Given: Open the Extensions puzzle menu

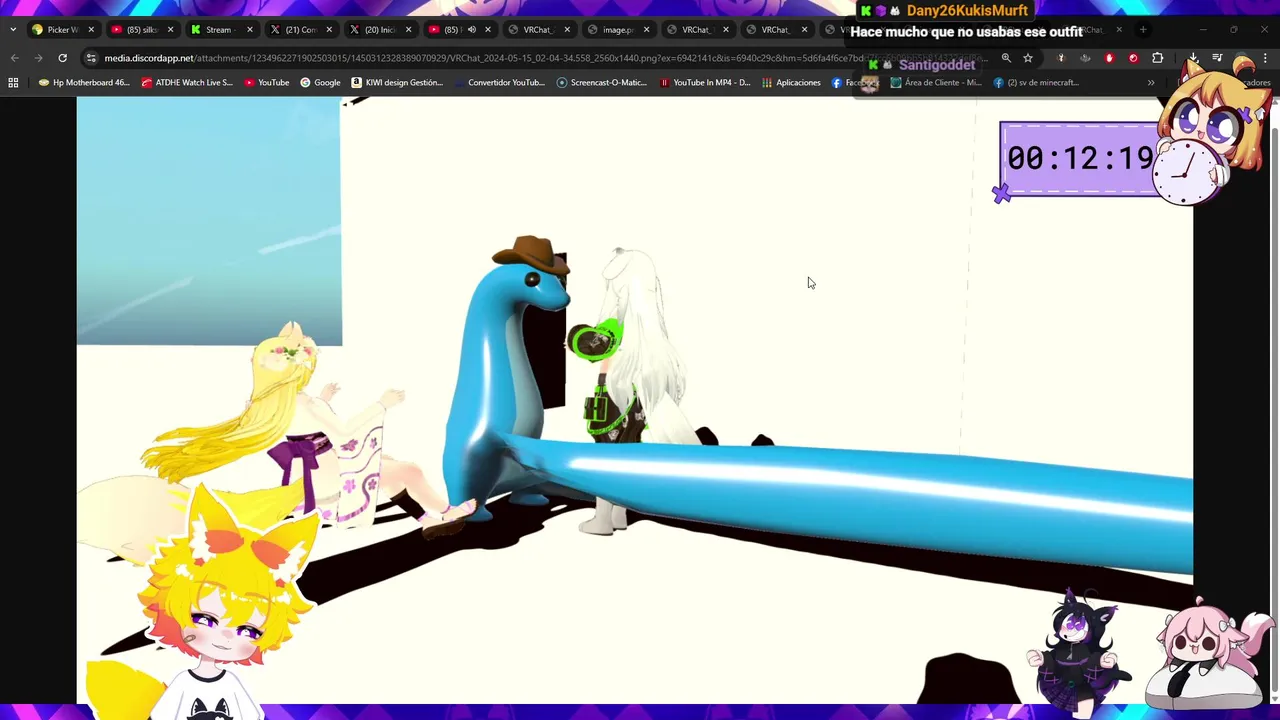Looking at the screenshot, I should tap(1157, 58).
